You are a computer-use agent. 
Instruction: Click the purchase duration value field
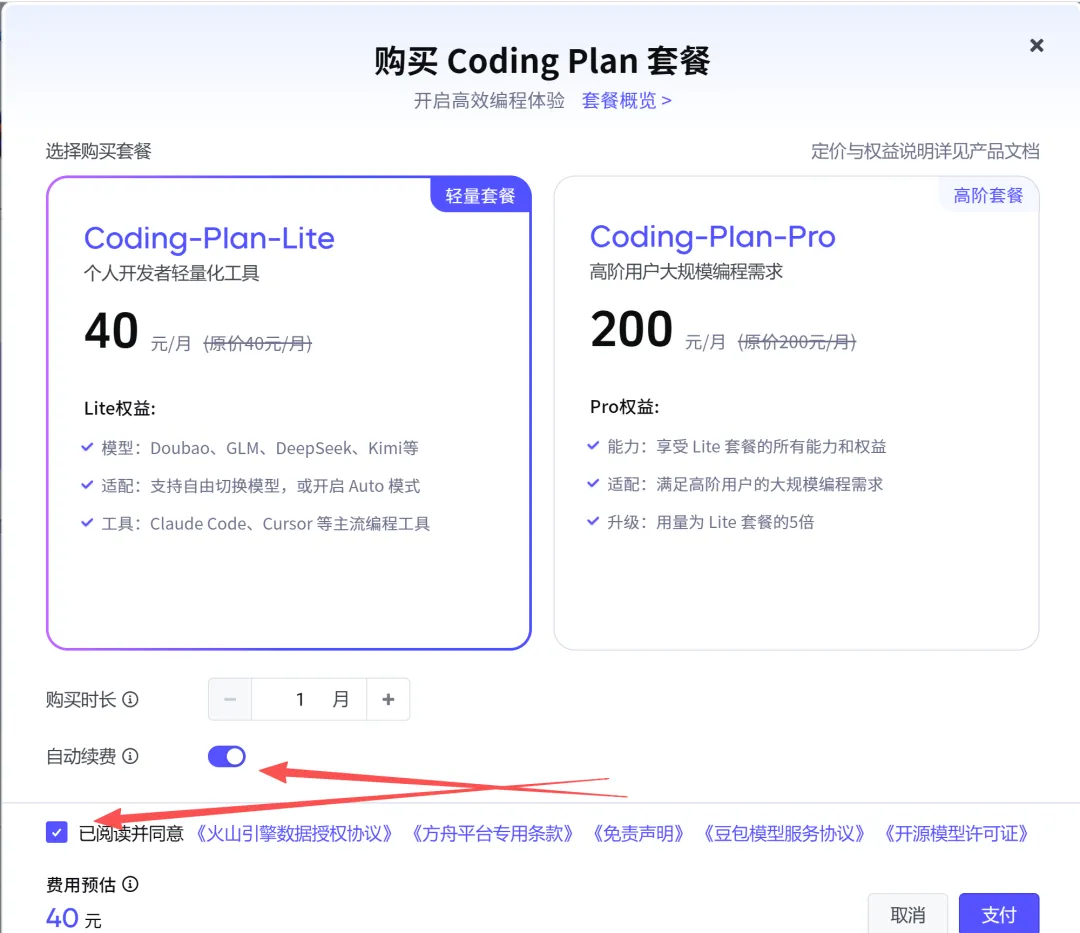309,700
